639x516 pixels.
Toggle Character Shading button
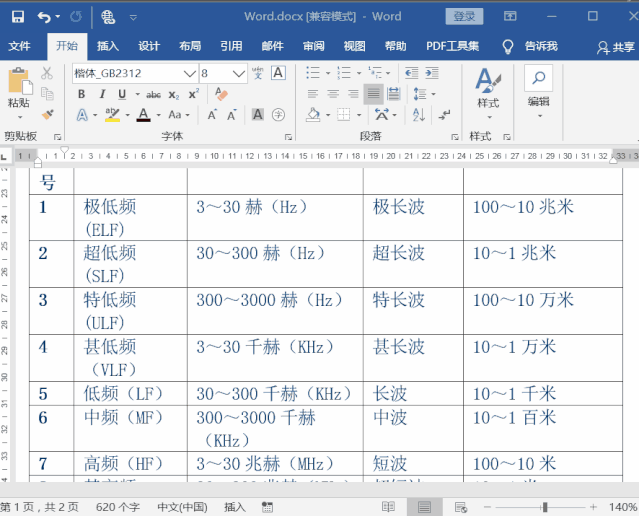258,115
